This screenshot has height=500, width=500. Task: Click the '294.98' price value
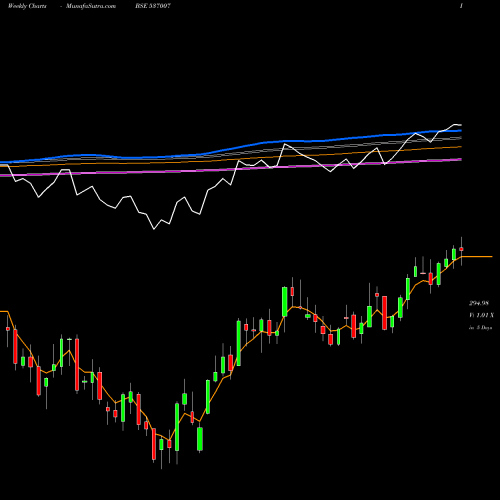click(x=479, y=303)
